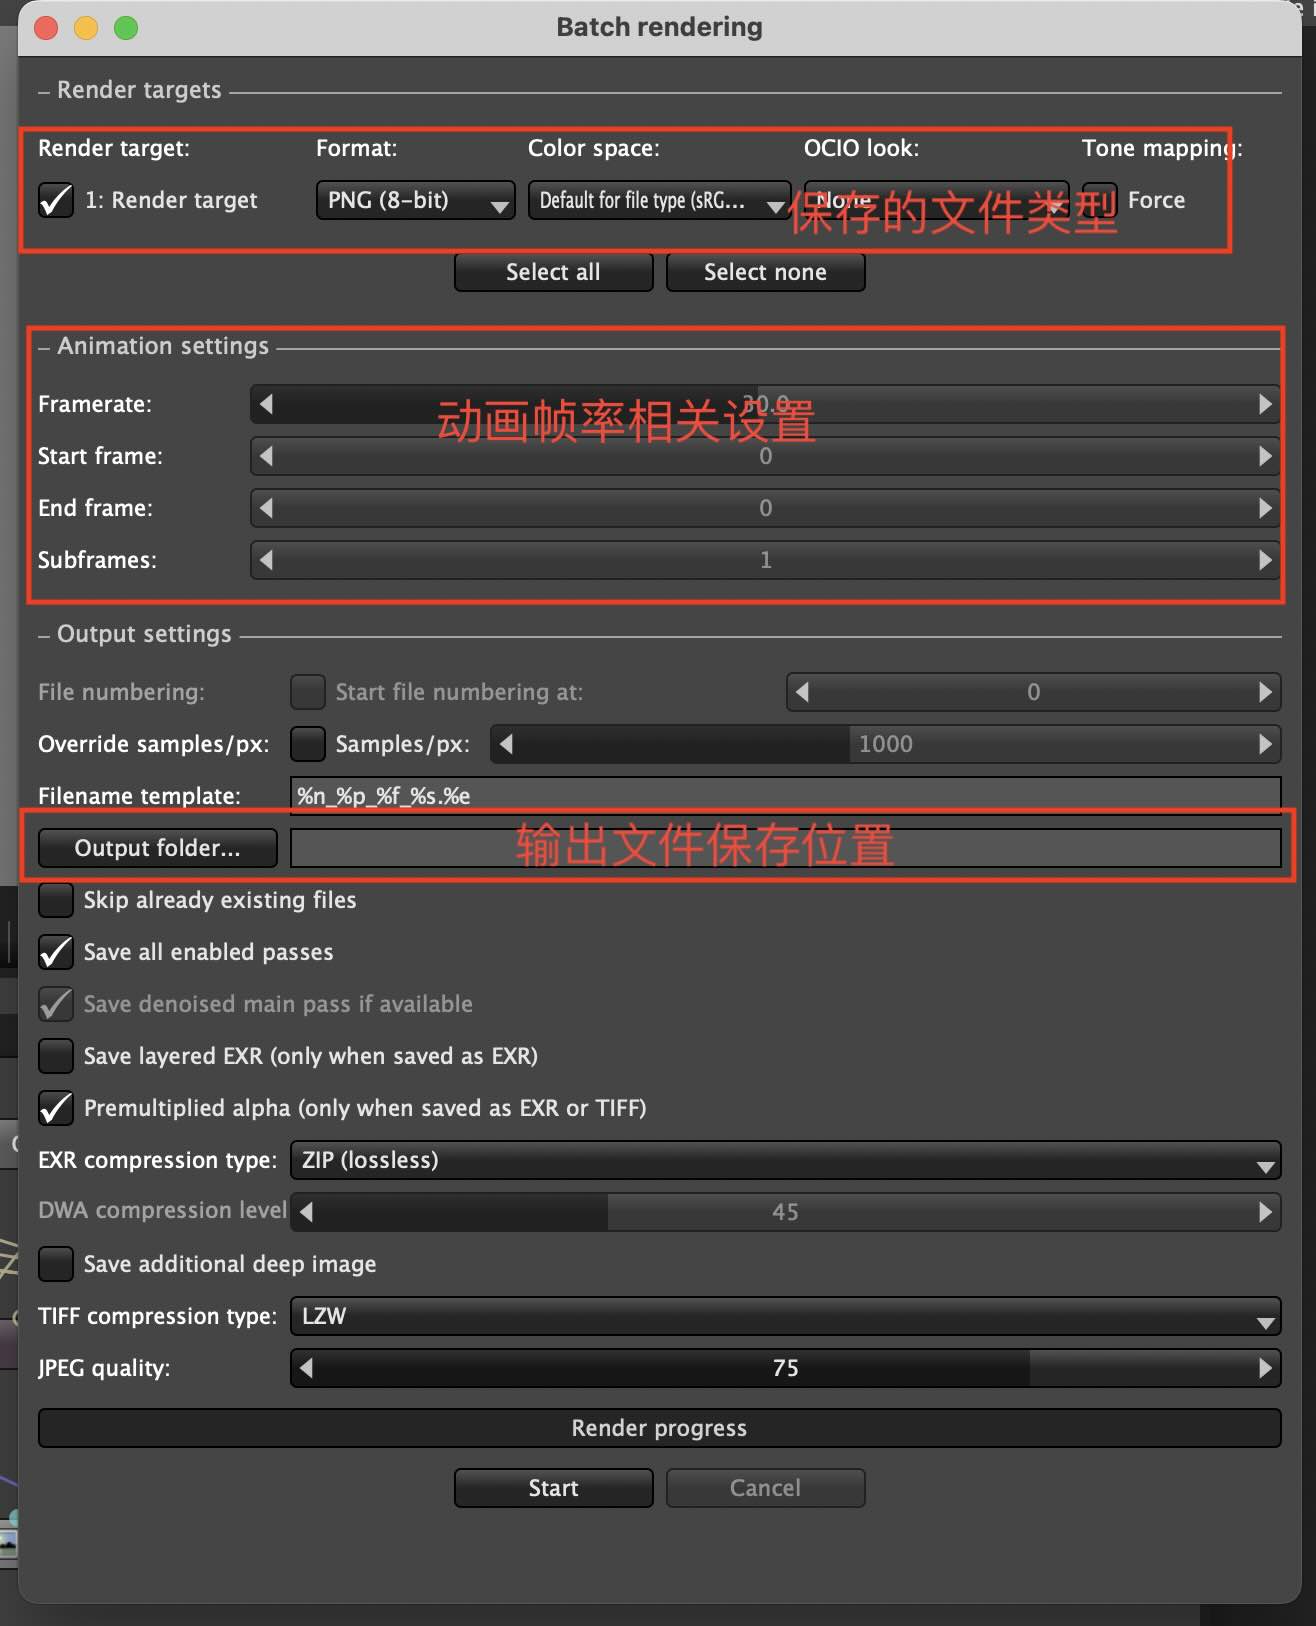
Task: Decrease the Subframes value arrow
Action: [266, 560]
